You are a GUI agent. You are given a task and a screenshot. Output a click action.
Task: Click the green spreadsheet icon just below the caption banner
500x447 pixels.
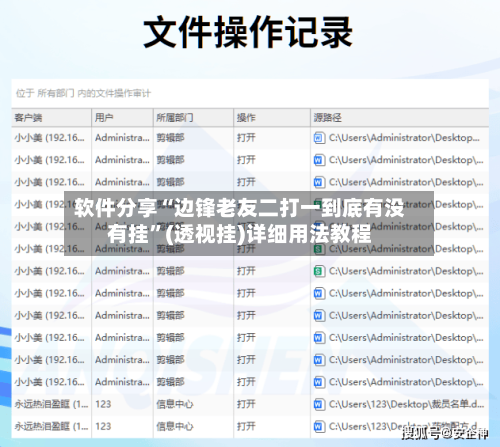point(318,271)
